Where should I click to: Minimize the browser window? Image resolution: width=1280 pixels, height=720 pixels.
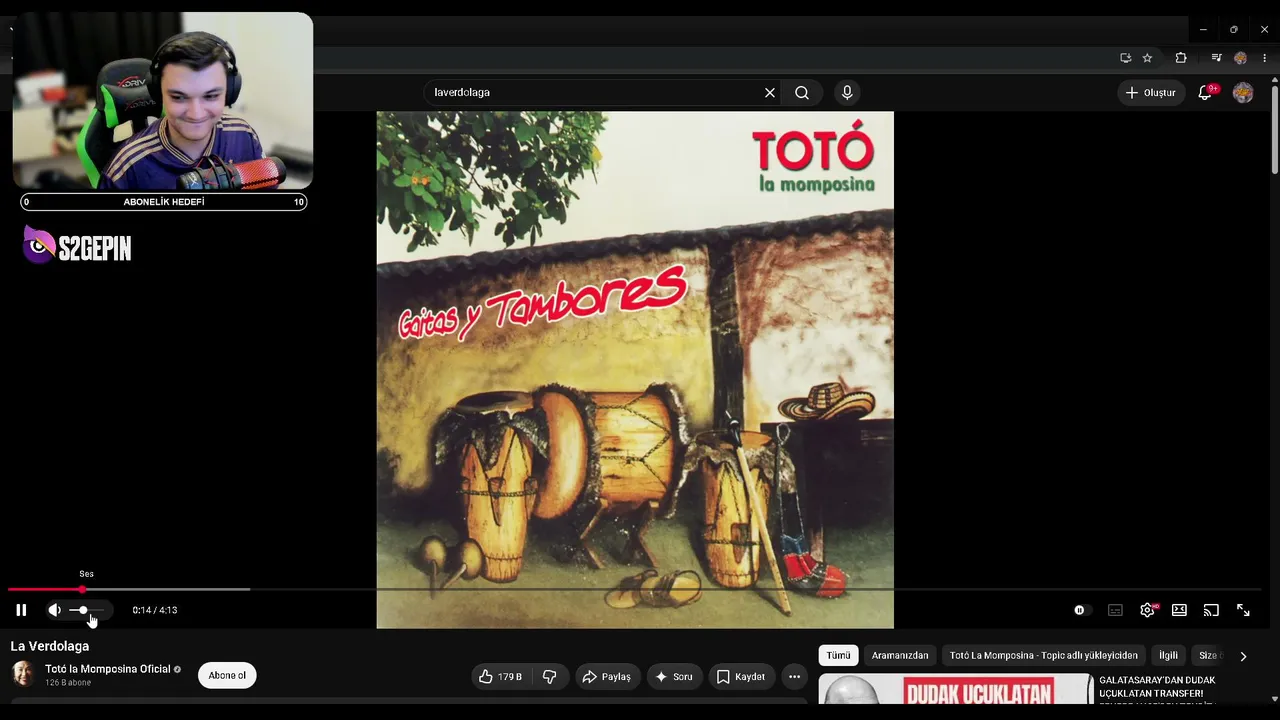1203,29
